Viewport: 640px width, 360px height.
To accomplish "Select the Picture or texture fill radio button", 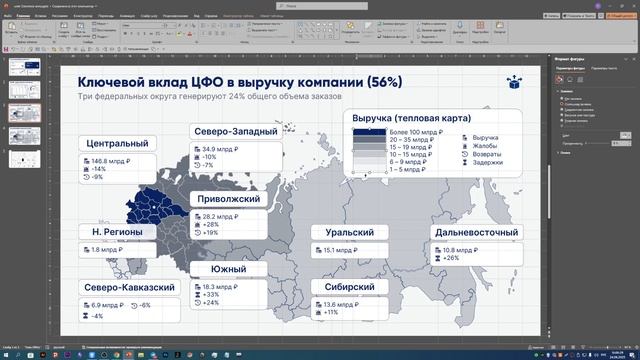I will tap(562, 115).
